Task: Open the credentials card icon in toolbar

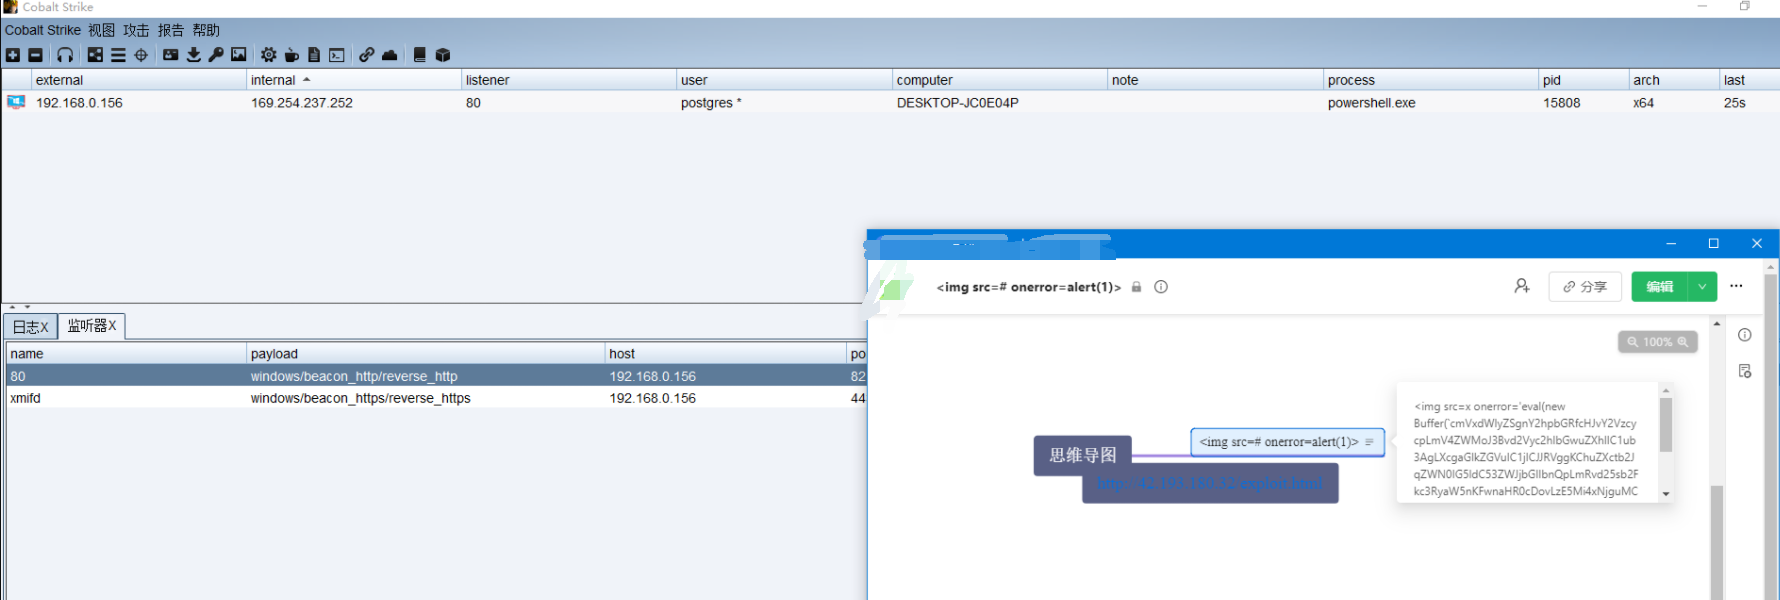Action: [171, 55]
